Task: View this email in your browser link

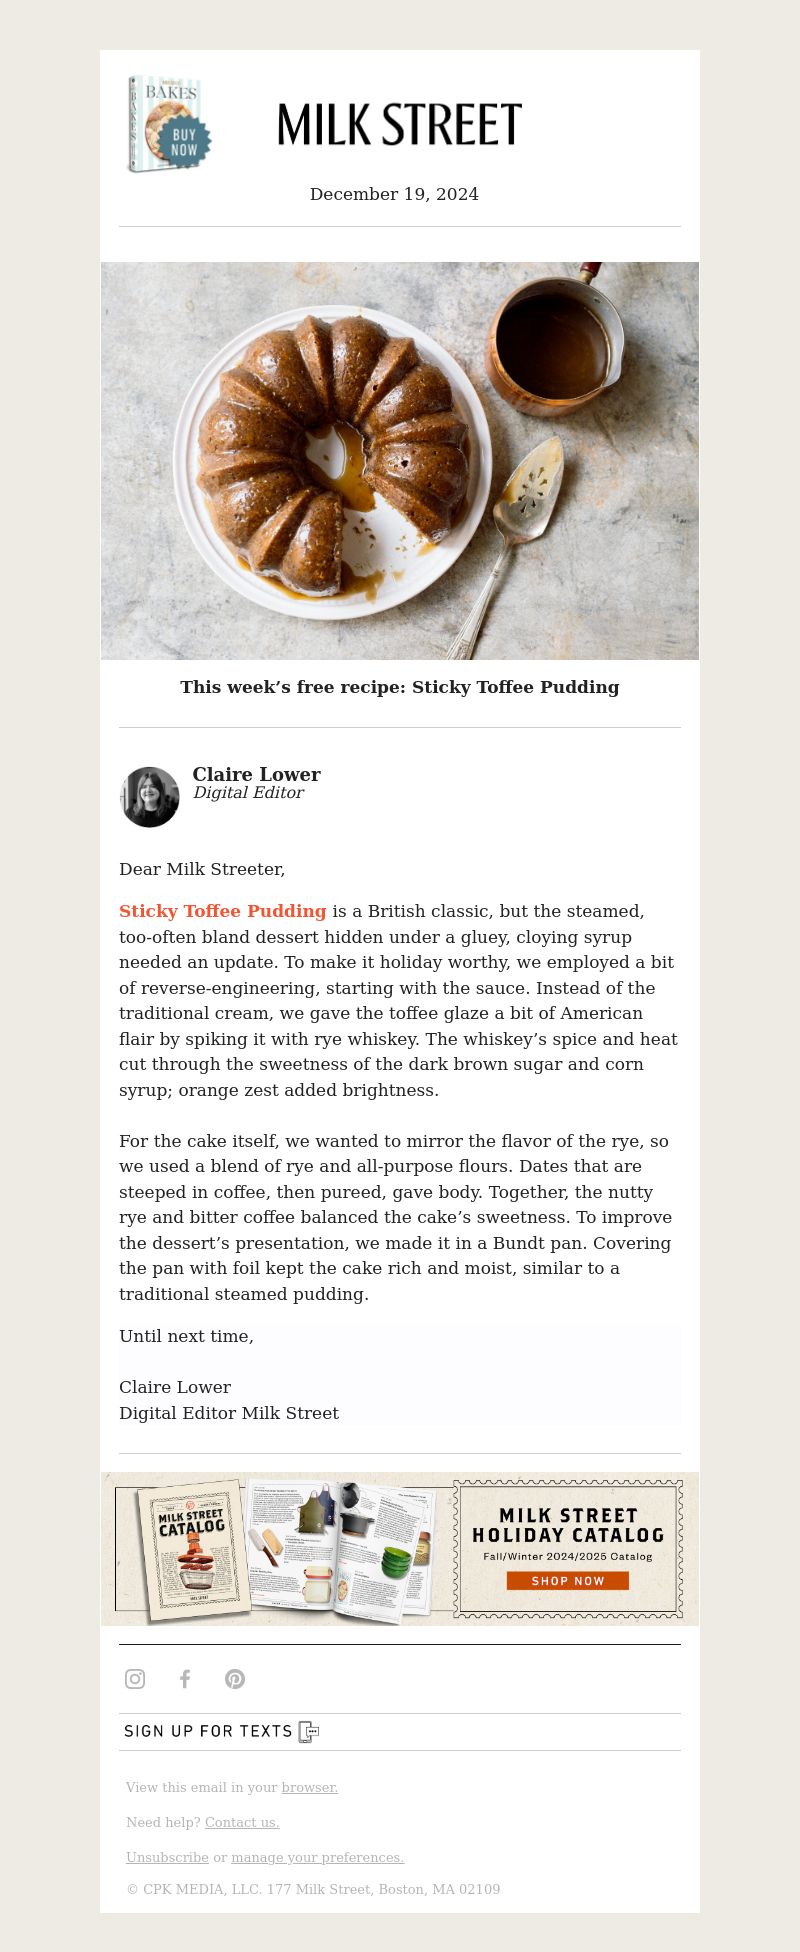Action: tap(309, 1787)
